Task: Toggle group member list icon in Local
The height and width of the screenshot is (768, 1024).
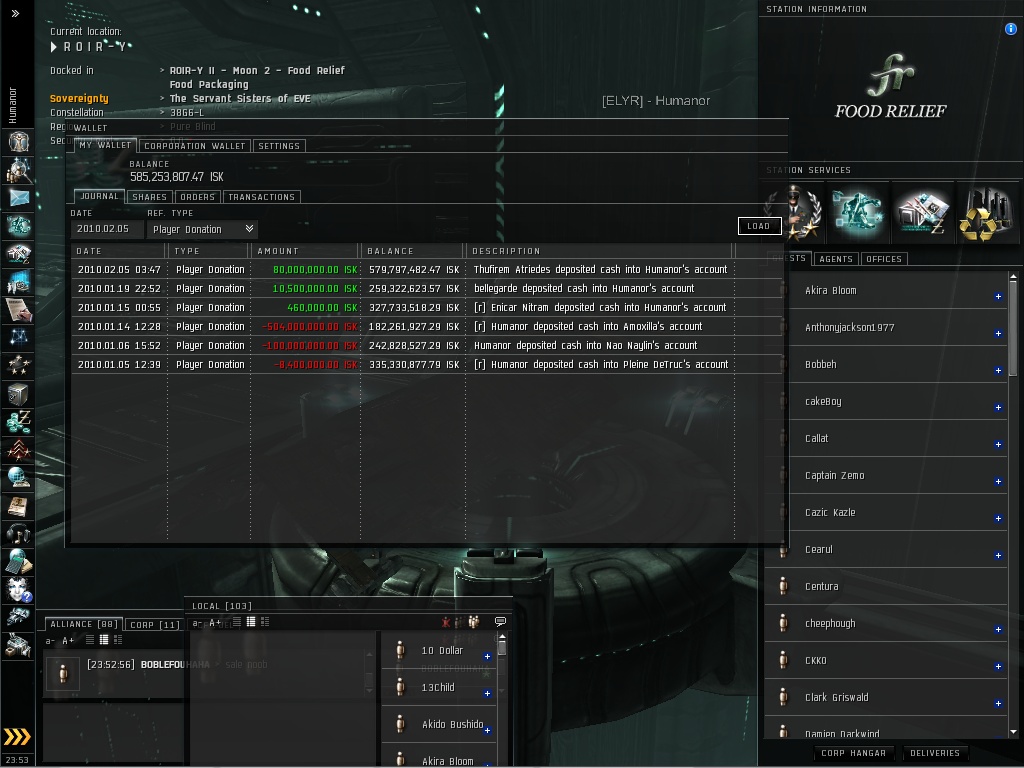Action: [474, 622]
